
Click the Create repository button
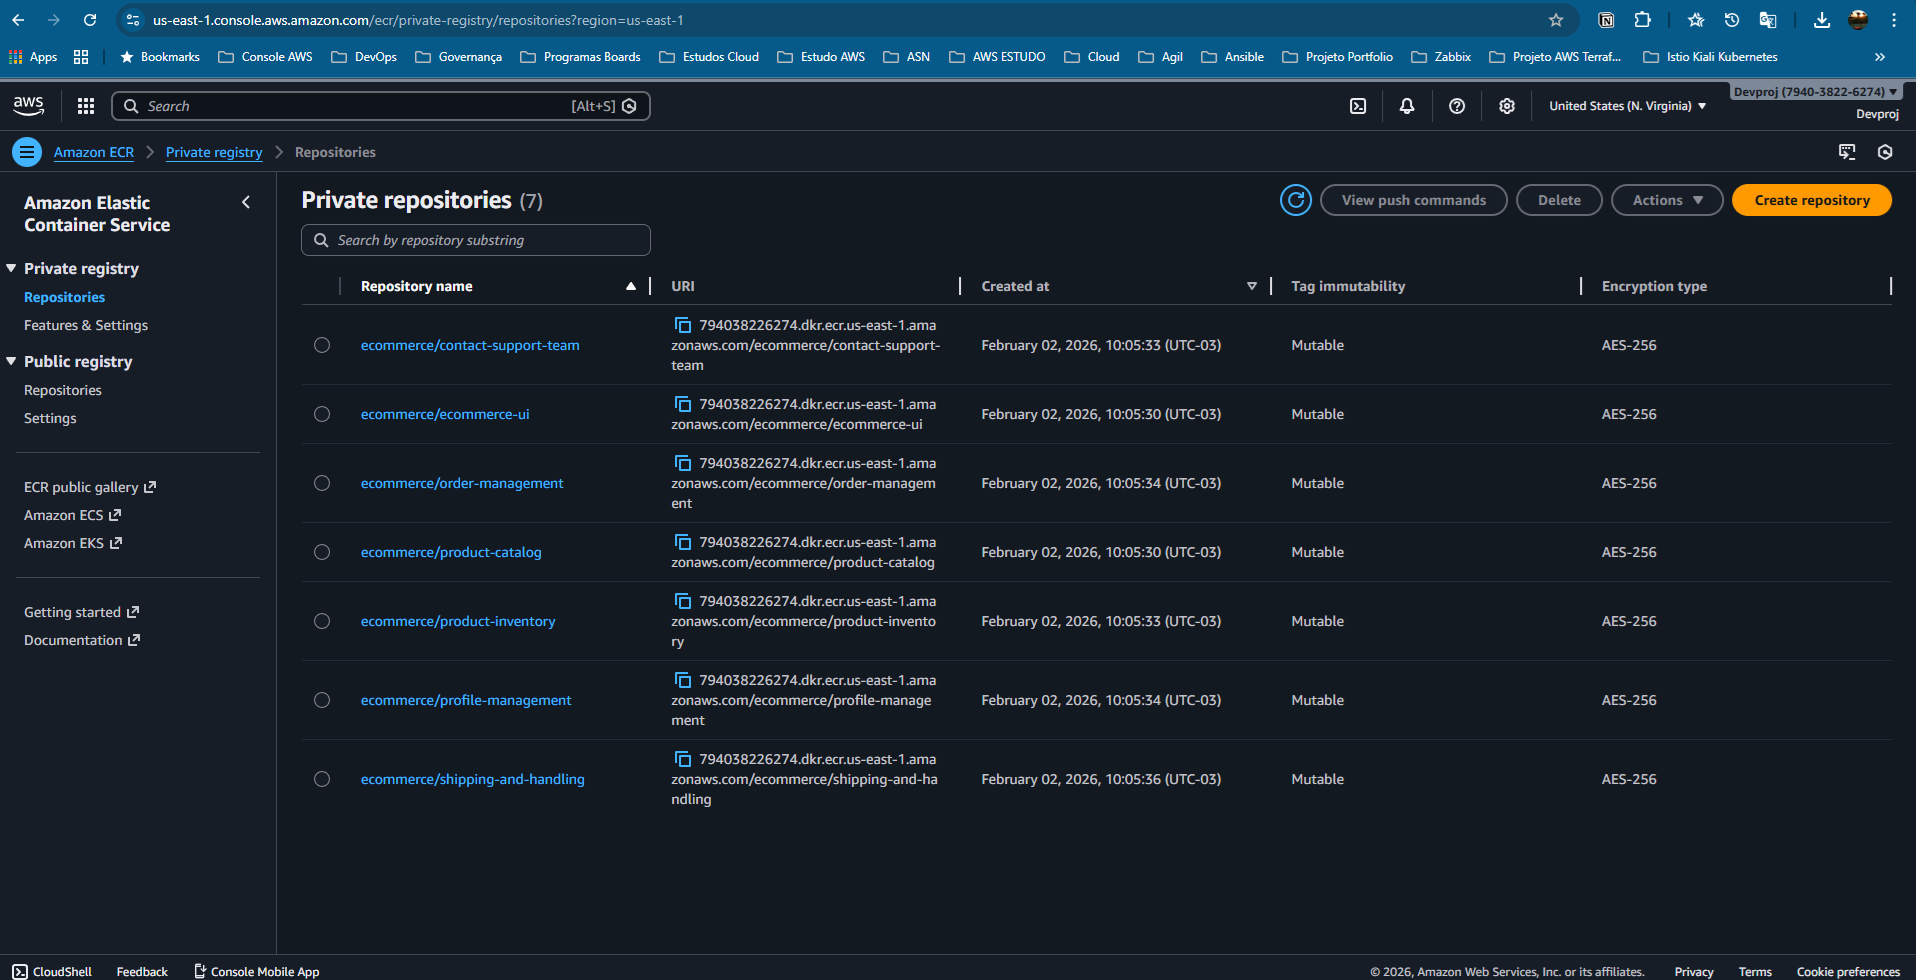pyautogui.click(x=1811, y=200)
